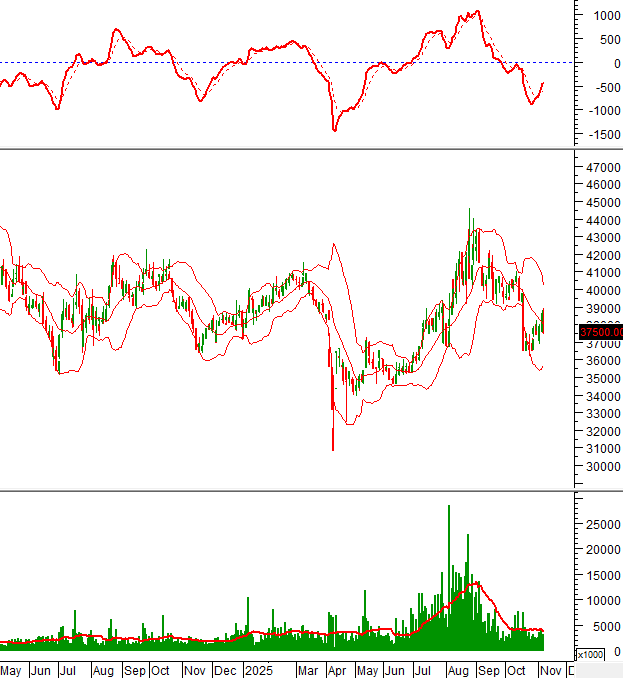Click the Apr month label on time axis
Screen dimensions: 623x678
338,670
